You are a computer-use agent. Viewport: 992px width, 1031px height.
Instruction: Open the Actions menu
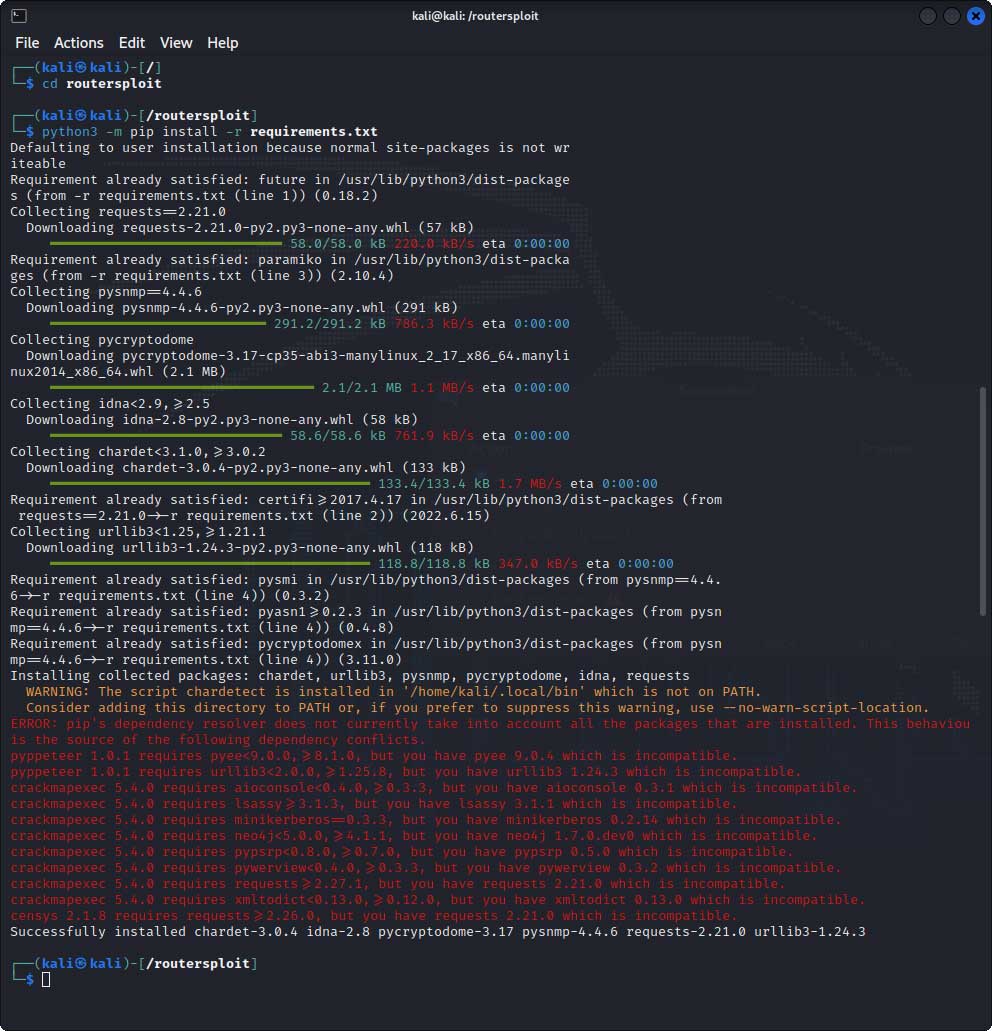coord(79,43)
